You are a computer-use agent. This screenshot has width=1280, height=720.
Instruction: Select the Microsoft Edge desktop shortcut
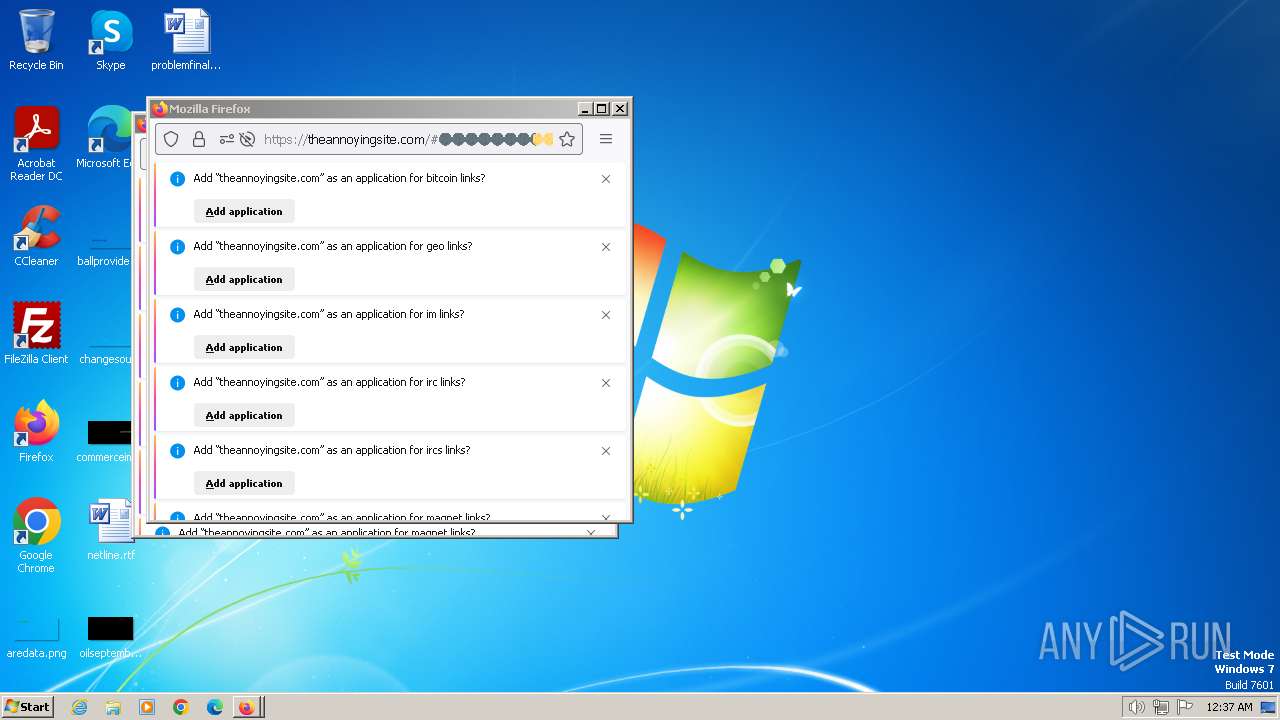click(108, 138)
